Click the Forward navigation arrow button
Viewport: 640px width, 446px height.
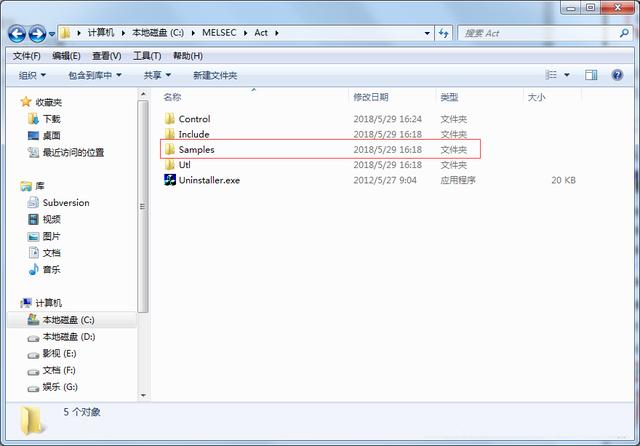pos(38,34)
